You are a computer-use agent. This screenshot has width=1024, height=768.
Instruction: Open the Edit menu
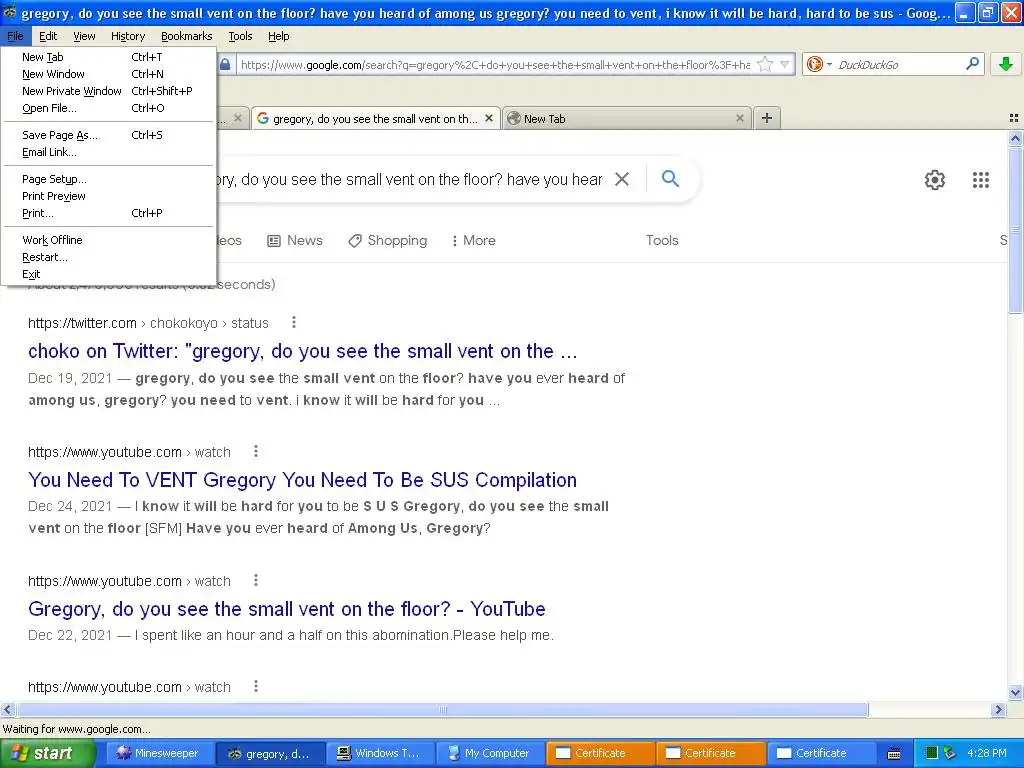point(48,36)
